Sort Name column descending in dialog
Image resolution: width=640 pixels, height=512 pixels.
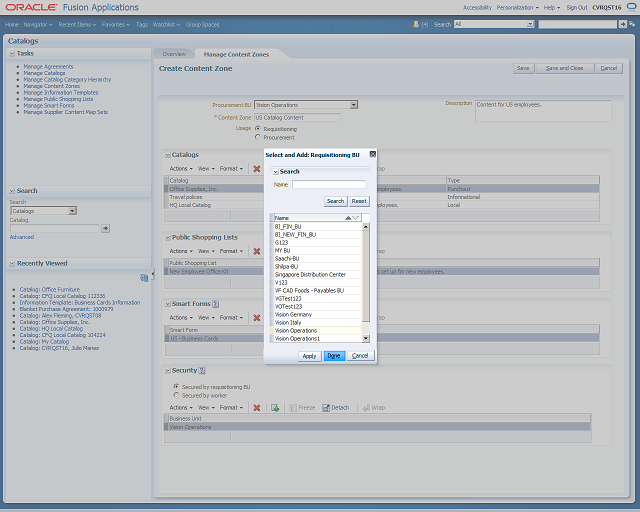(x=355, y=218)
